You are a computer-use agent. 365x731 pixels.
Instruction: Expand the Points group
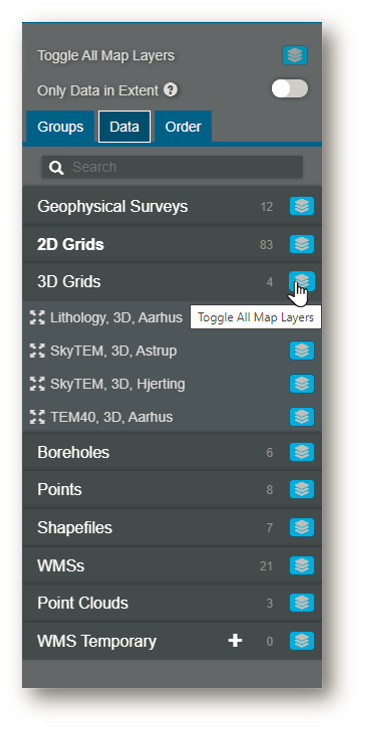[x=60, y=490]
